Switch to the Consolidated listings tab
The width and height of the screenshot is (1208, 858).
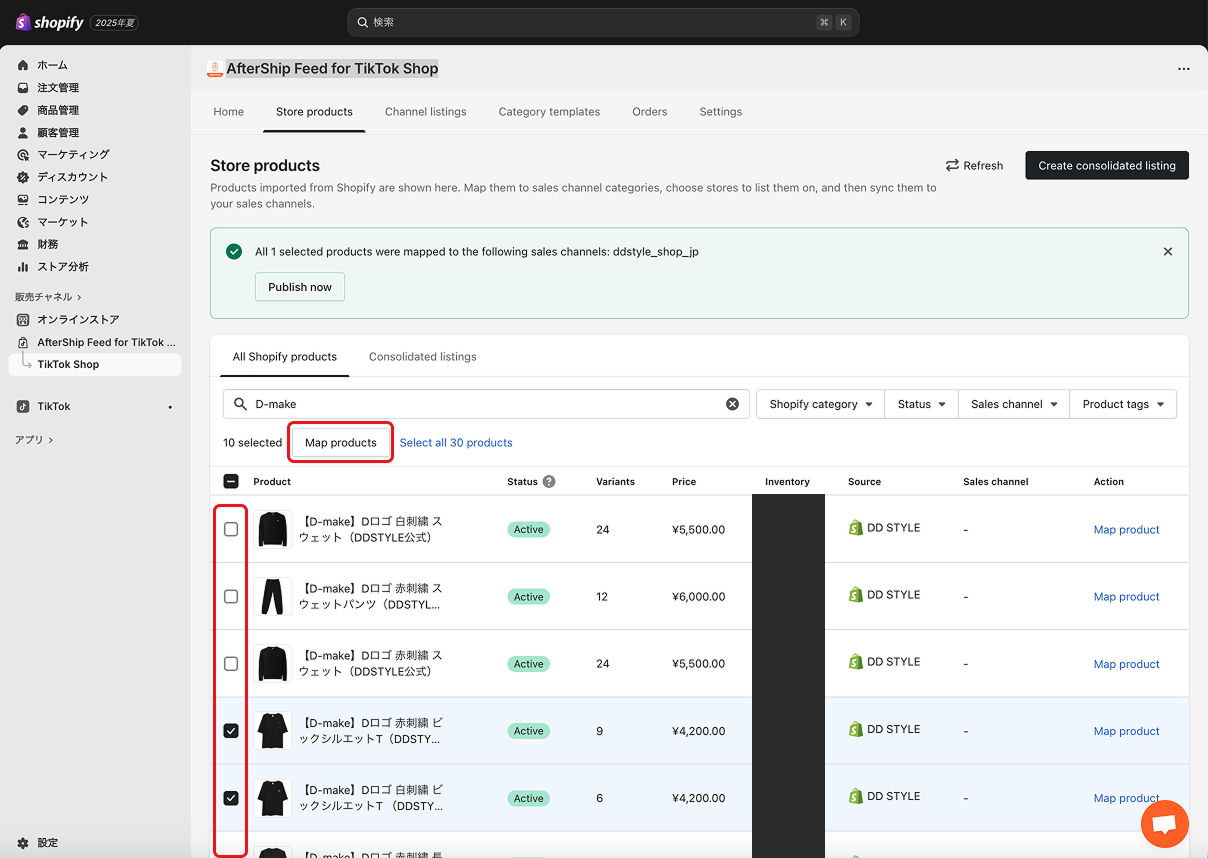click(x=422, y=357)
